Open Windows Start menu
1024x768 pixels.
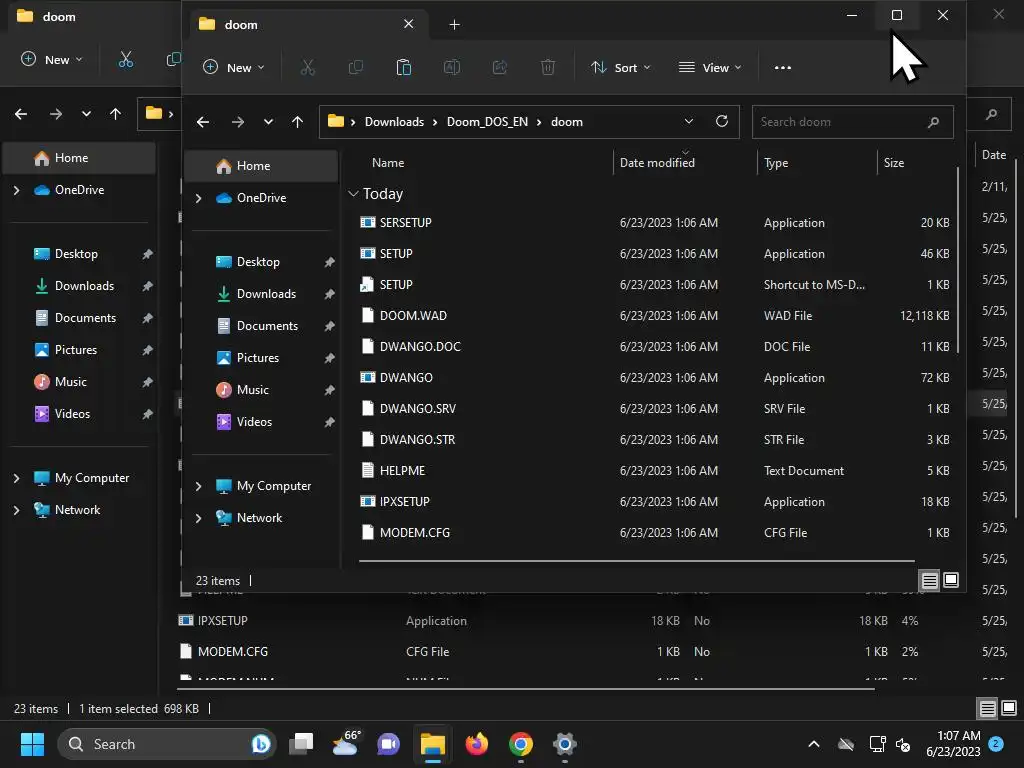[32, 744]
